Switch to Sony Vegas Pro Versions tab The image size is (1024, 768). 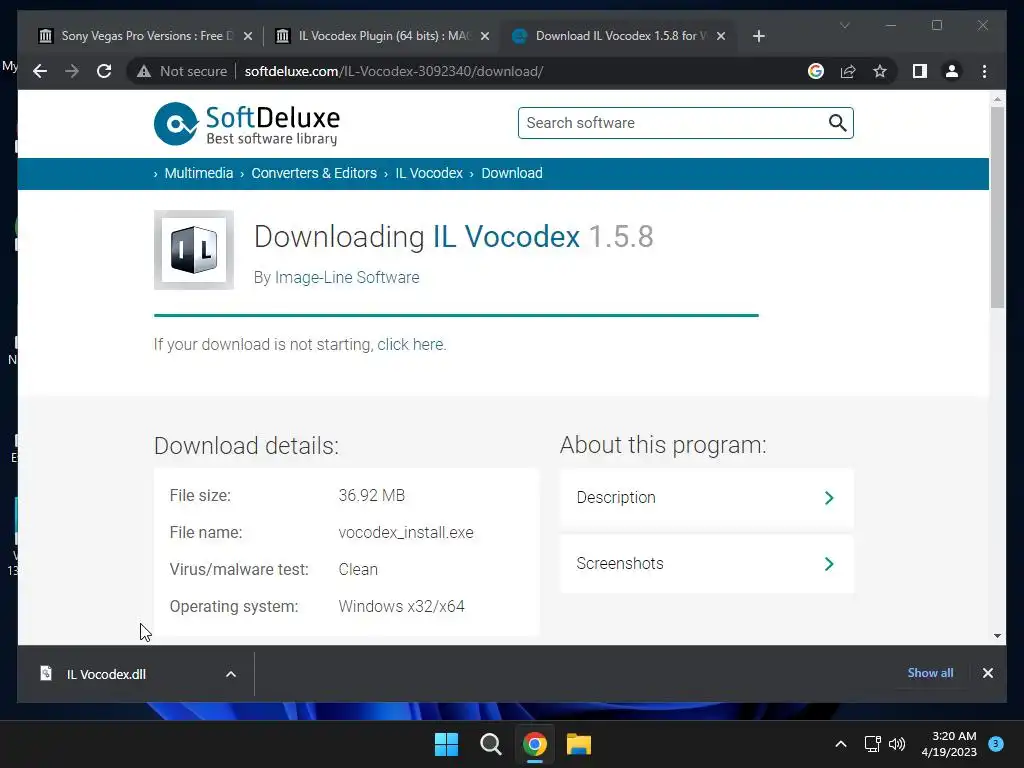pyautogui.click(x=144, y=36)
